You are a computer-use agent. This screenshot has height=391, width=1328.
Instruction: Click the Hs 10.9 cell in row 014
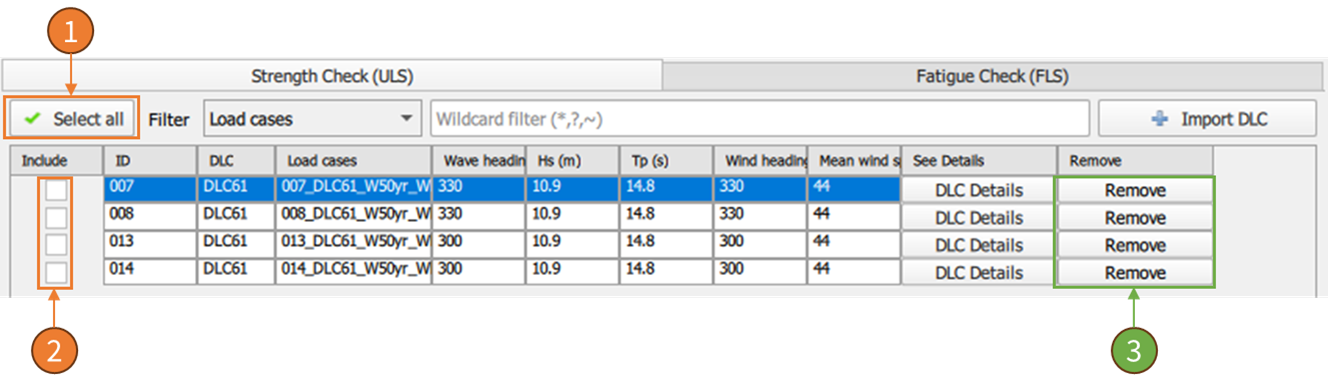pyautogui.click(x=572, y=272)
